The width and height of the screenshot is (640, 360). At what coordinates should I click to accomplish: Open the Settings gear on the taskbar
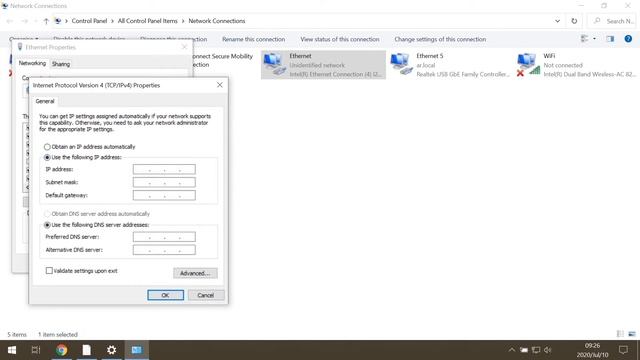click(111, 350)
